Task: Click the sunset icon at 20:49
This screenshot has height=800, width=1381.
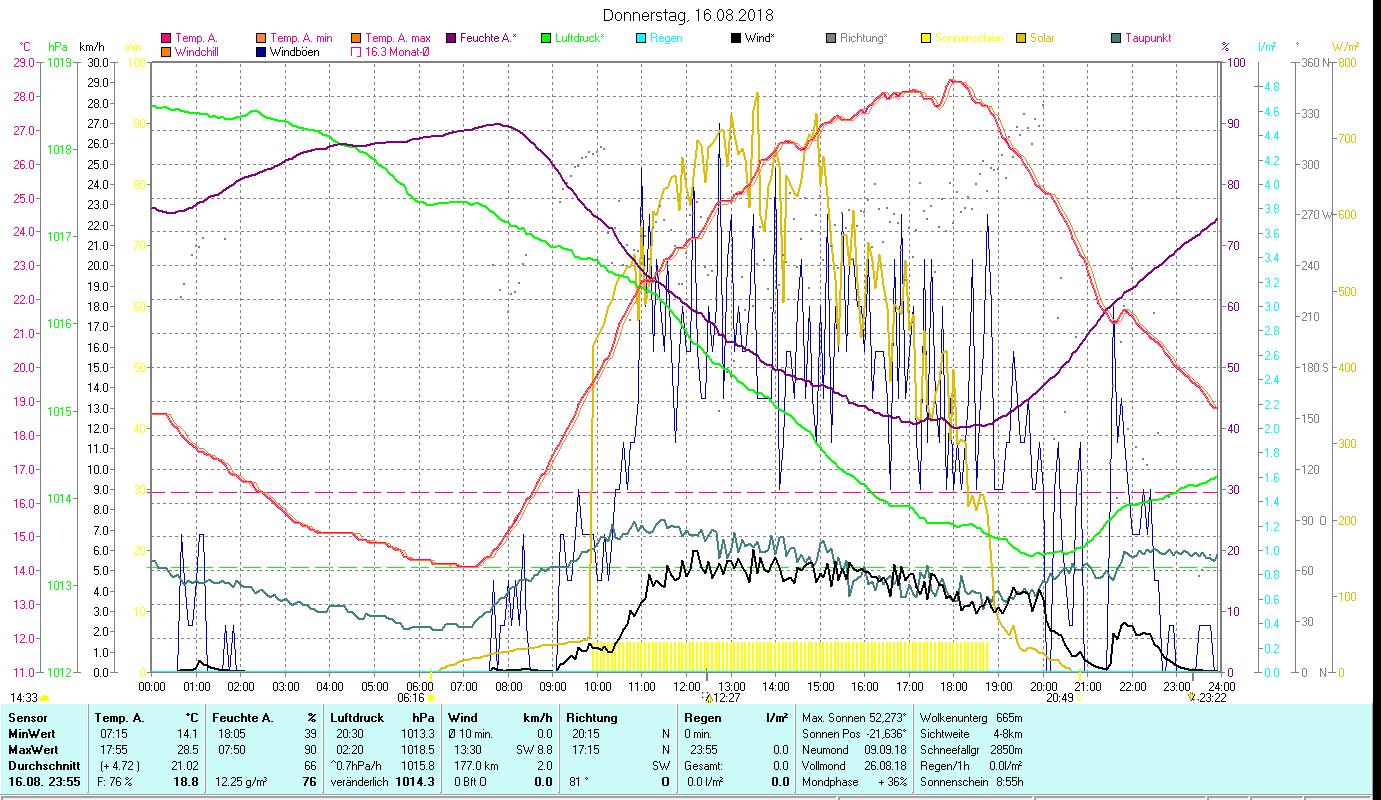Action: coord(1079,699)
